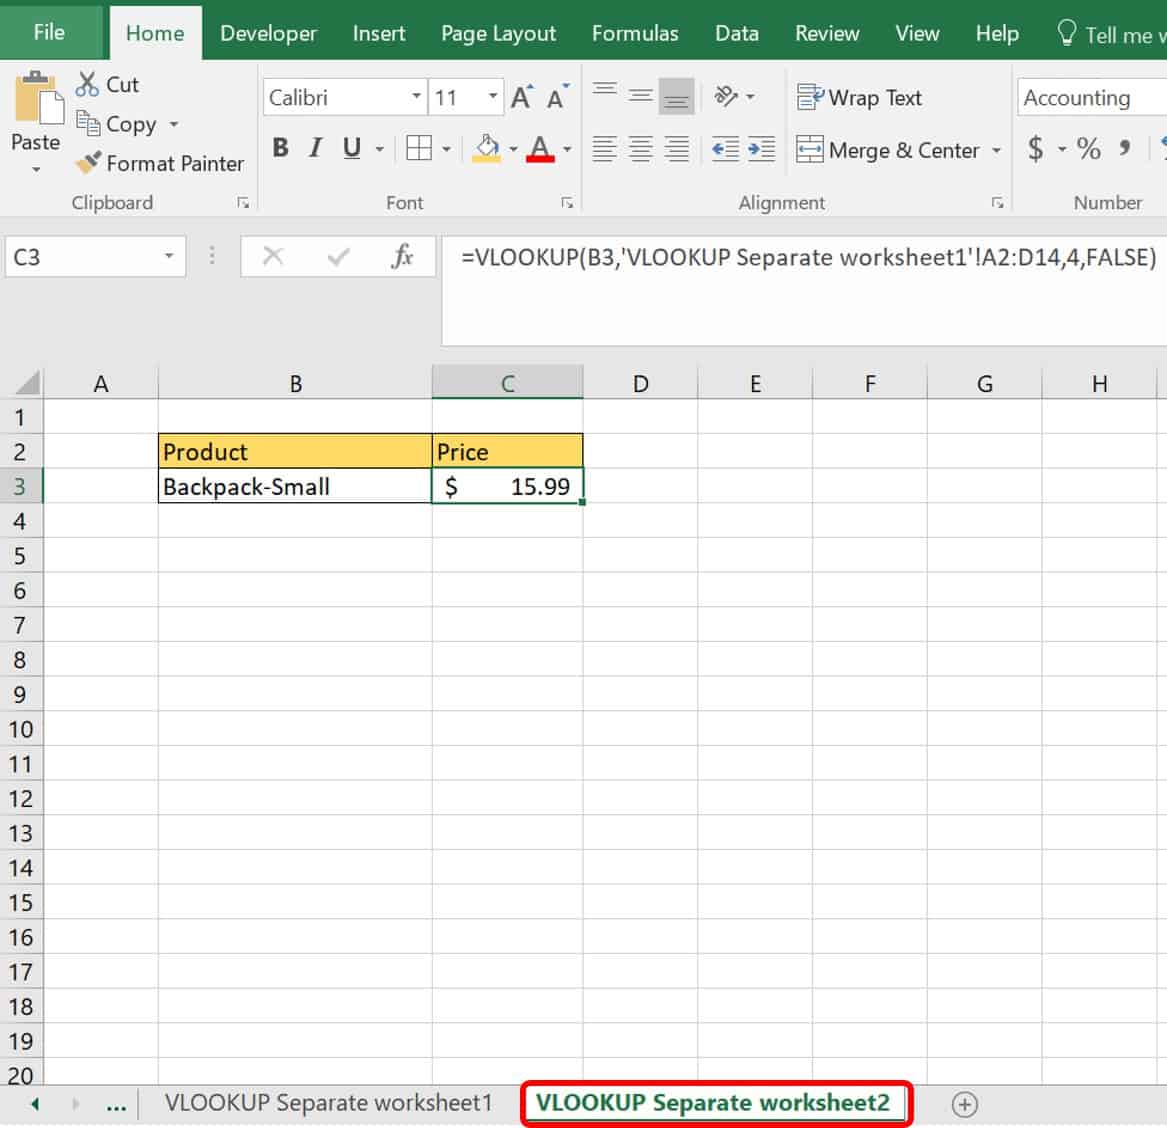Click the Insert Function fx icon
1167x1128 pixels.
coord(403,257)
